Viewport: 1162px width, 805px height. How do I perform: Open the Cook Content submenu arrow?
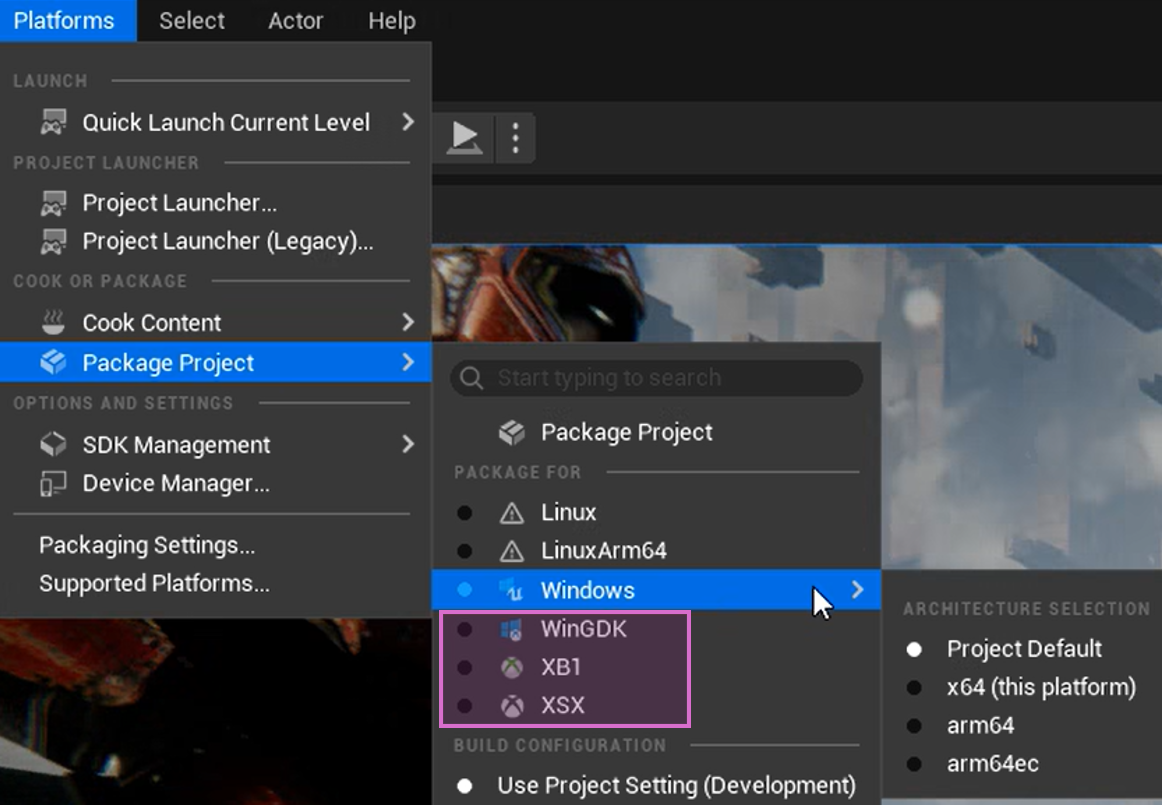tap(408, 322)
